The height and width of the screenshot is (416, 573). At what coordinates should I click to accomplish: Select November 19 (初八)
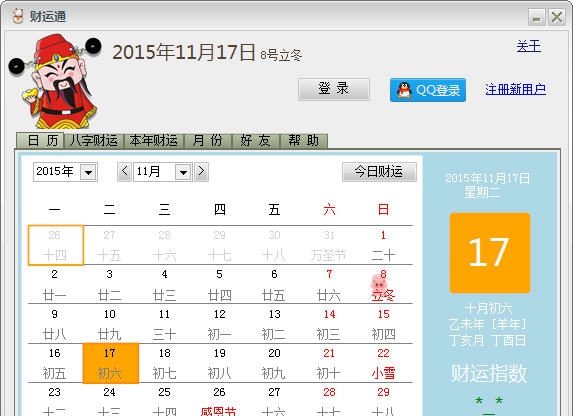(x=219, y=363)
